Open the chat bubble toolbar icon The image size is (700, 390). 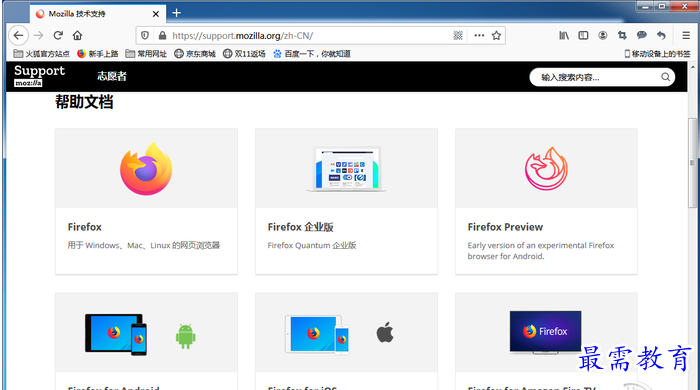[x=642, y=35]
